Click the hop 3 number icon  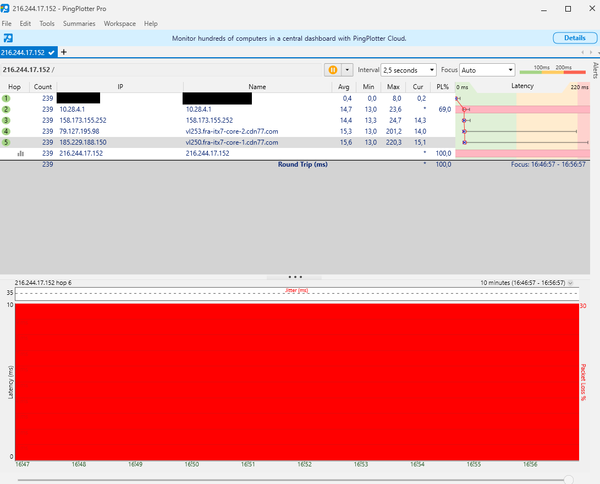tap(6, 120)
